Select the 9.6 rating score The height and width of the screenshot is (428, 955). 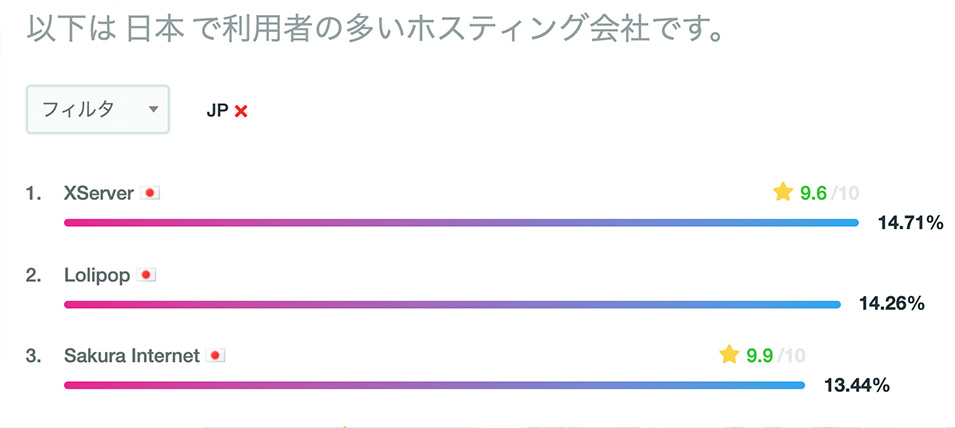pos(813,193)
